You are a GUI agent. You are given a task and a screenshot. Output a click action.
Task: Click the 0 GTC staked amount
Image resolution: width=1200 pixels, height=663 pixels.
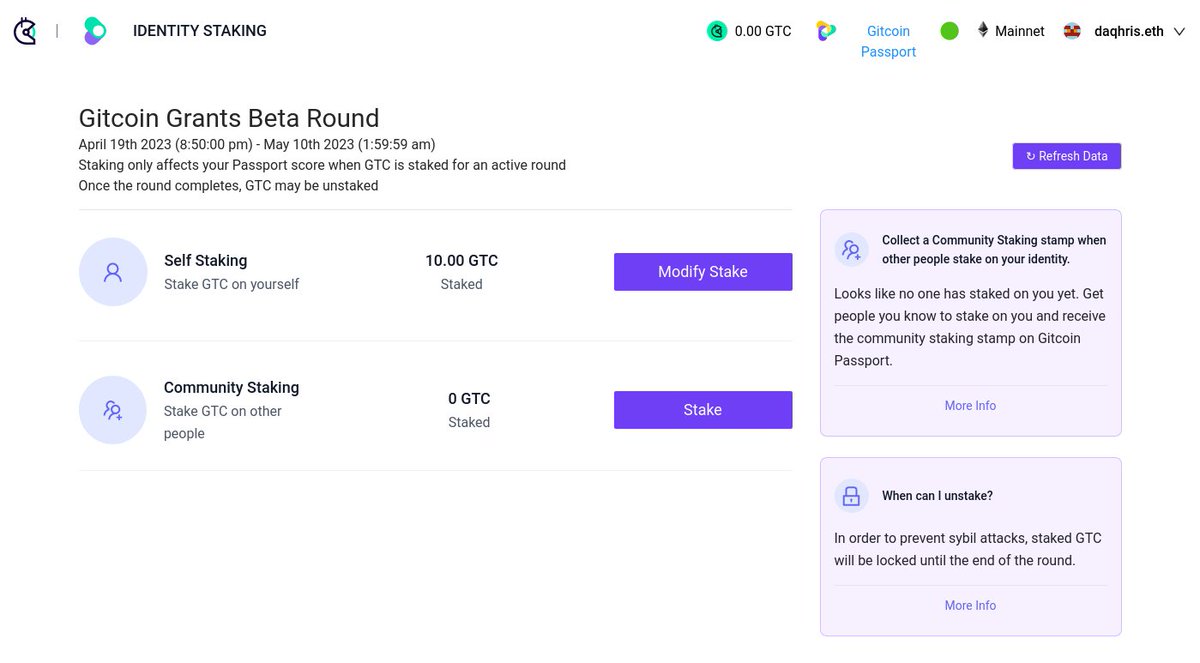pyautogui.click(x=469, y=399)
